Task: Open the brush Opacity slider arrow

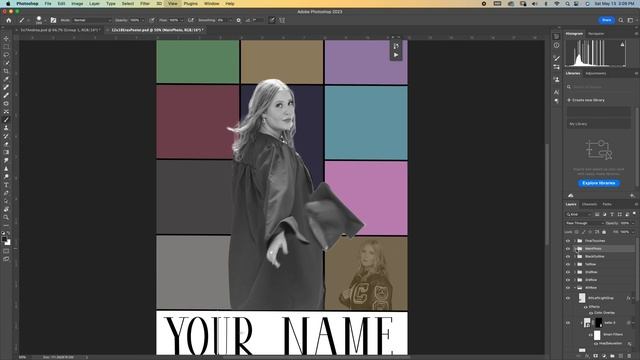Action: click(143, 20)
